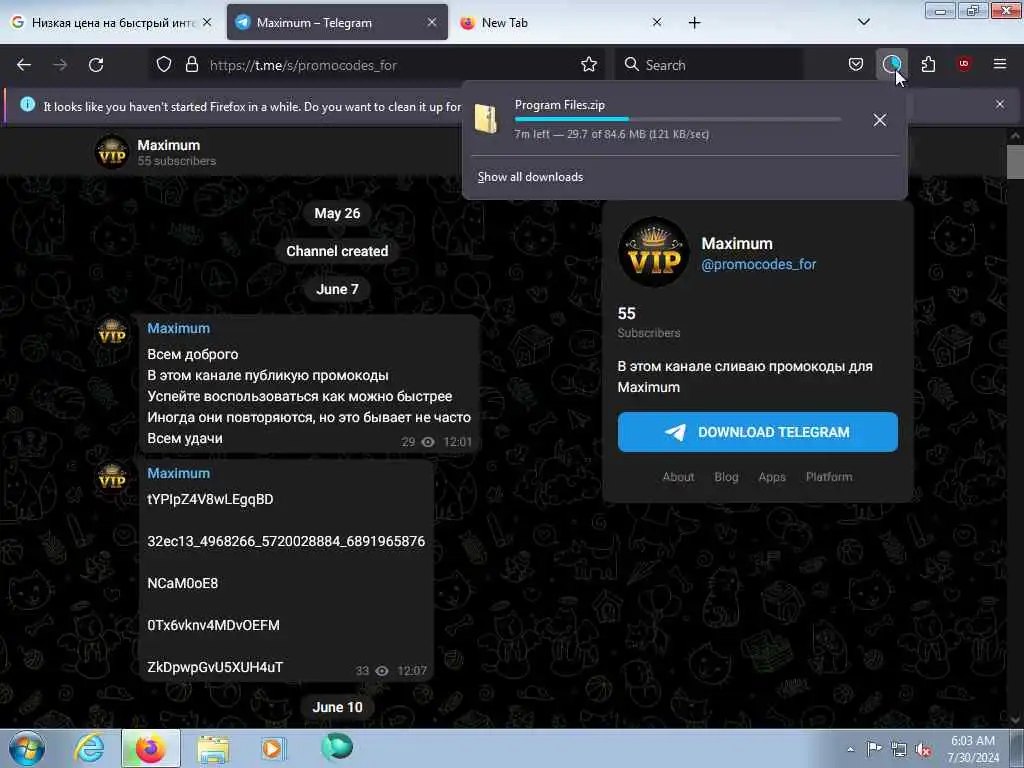Viewport: 1024px width, 768px height.
Task: Click the muted volume tray icon
Action: tap(923, 750)
